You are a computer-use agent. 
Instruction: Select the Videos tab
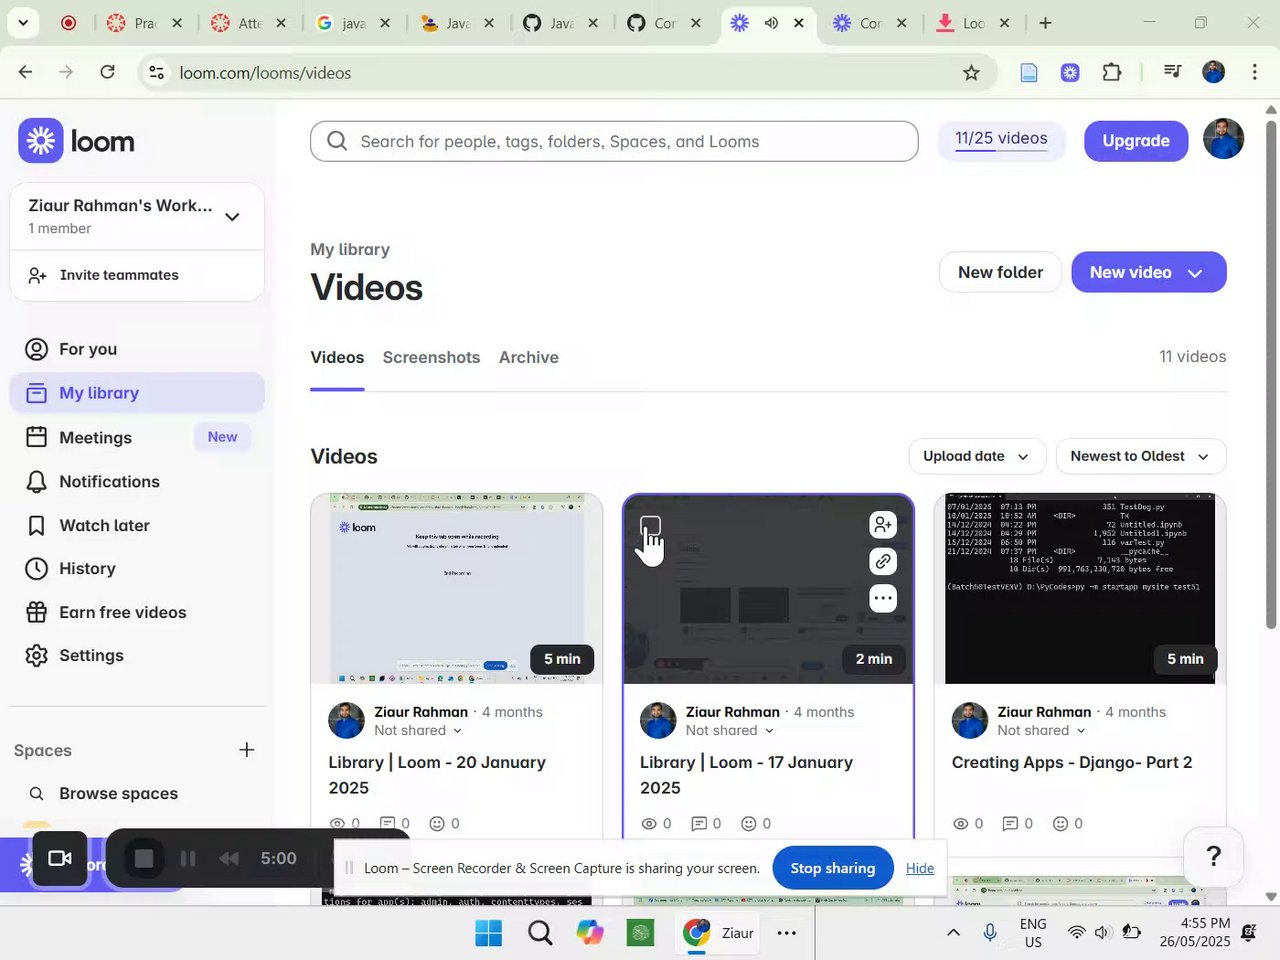(x=337, y=358)
